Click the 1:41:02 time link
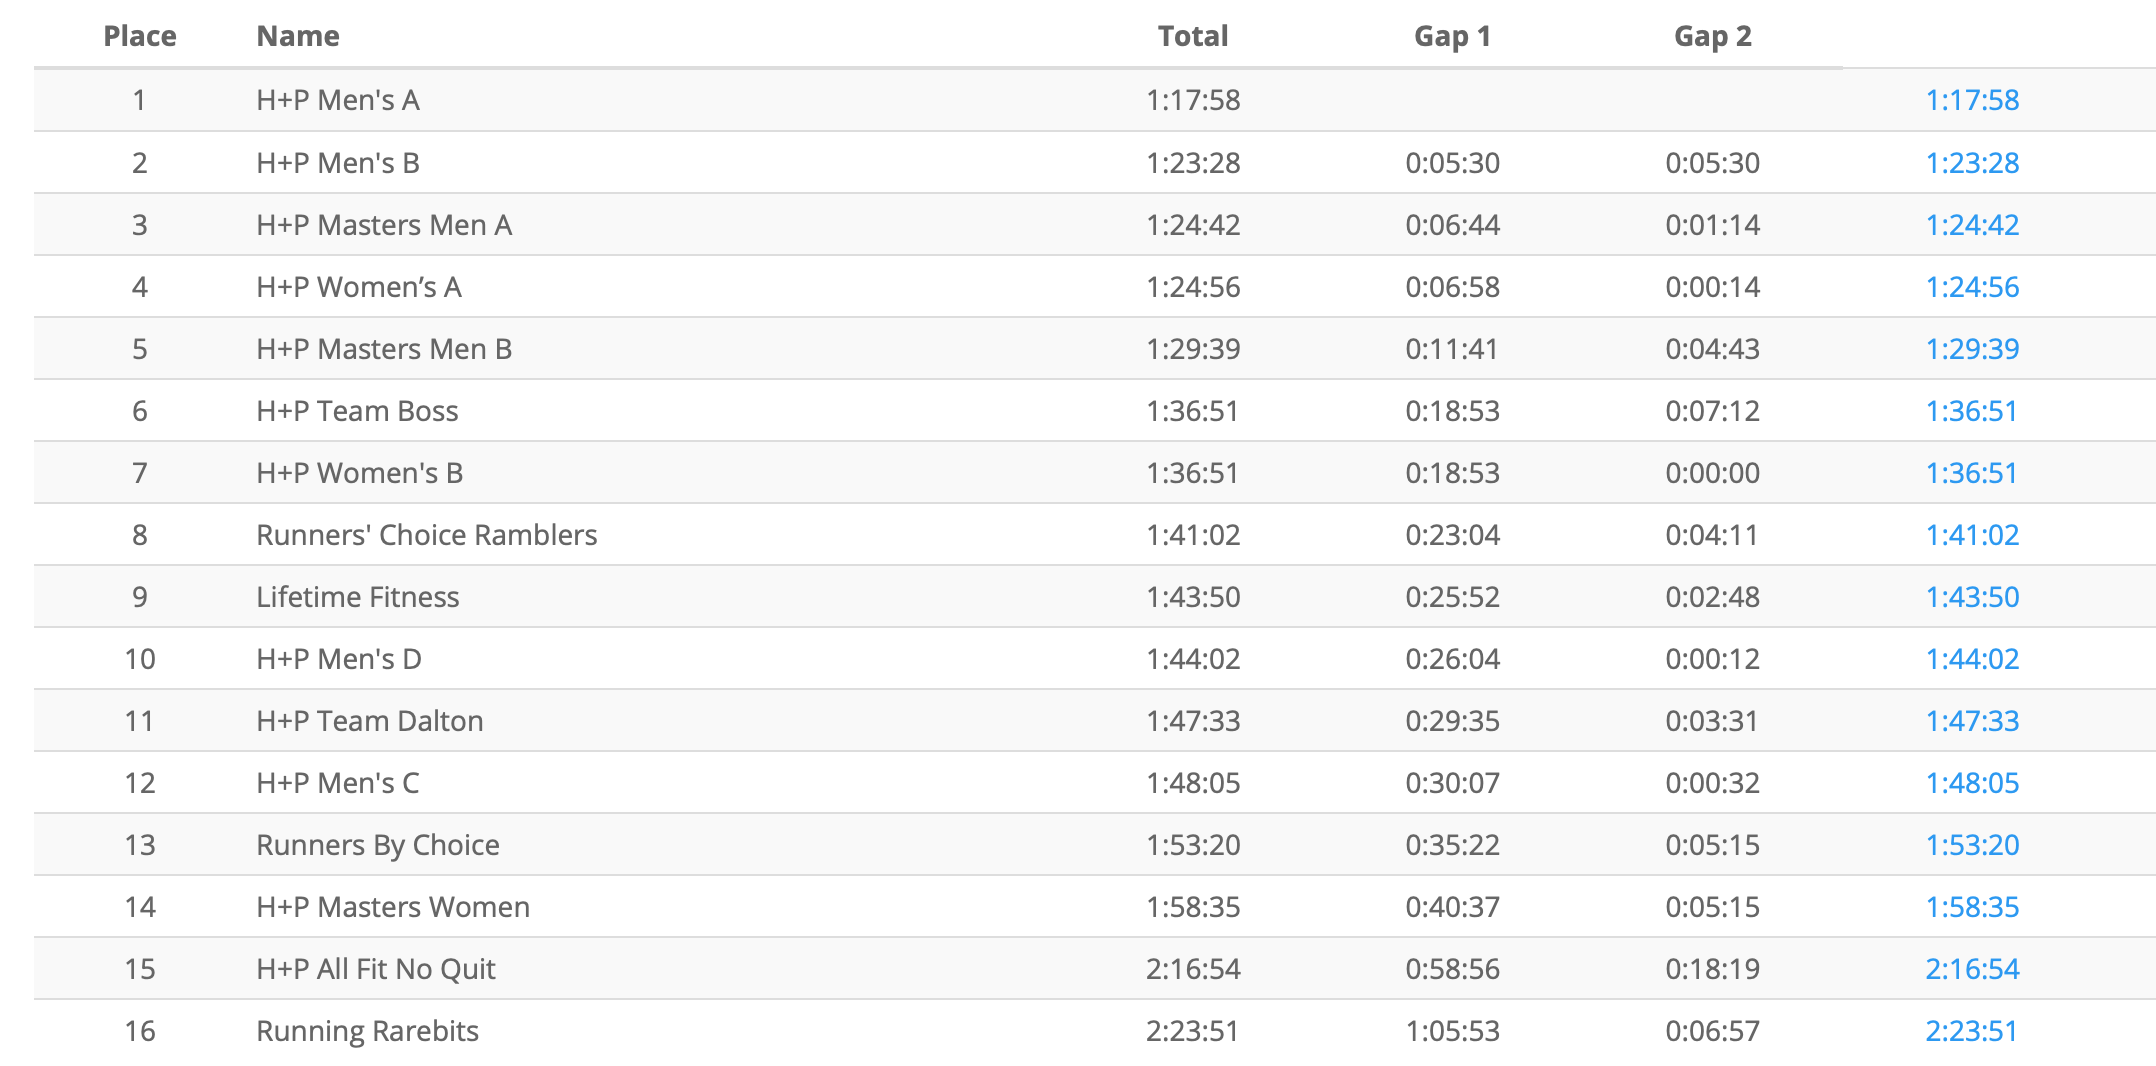 pyautogui.click(x=1972, y=535)
